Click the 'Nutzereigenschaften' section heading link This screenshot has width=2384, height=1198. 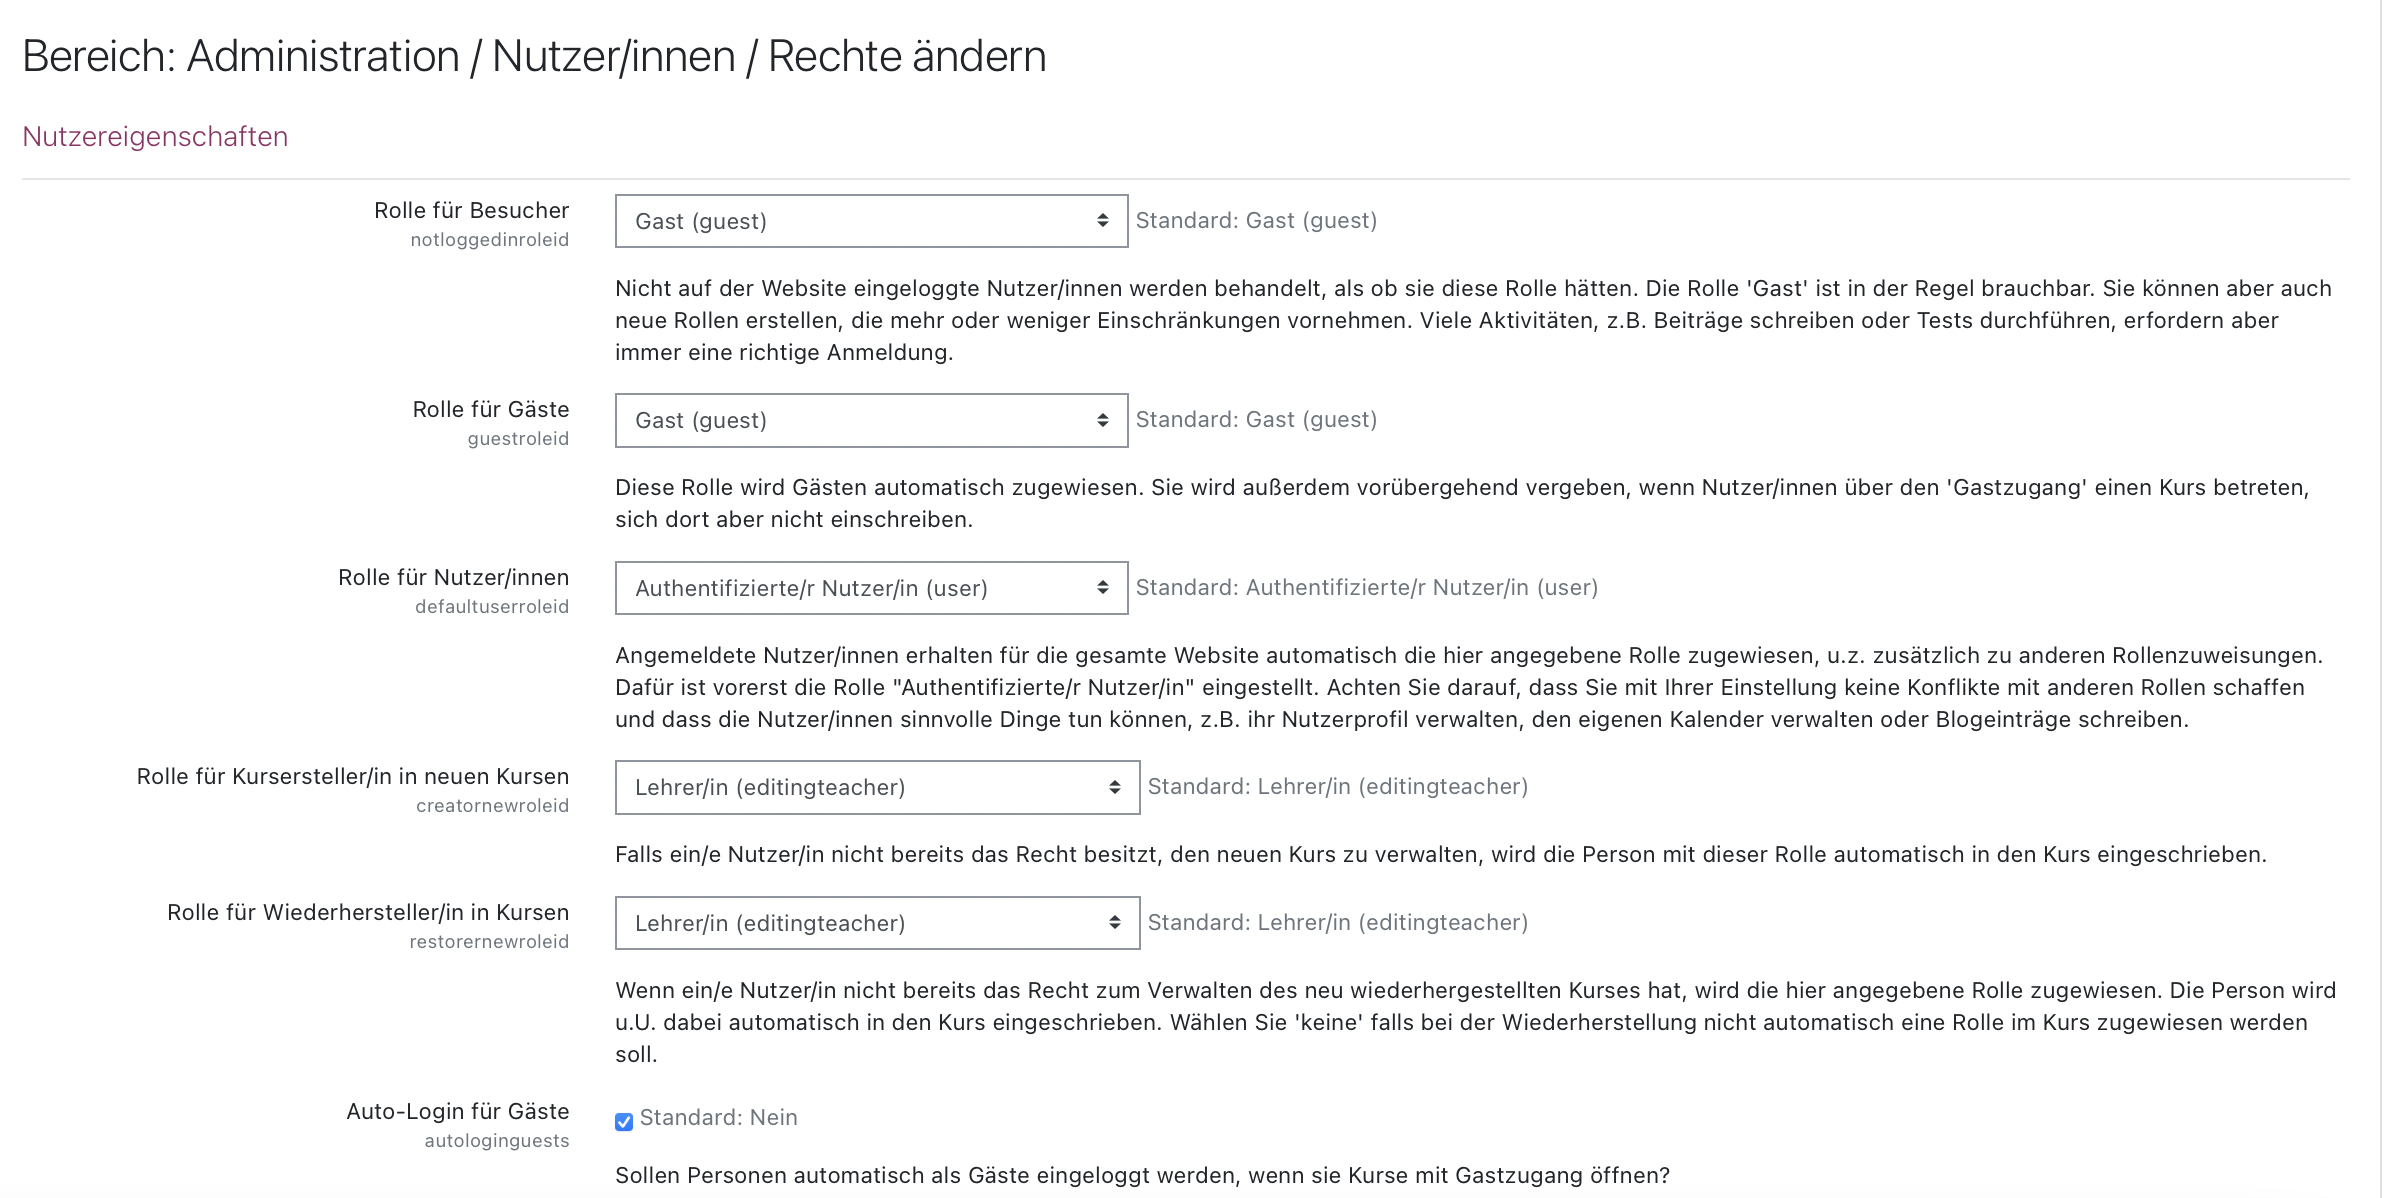(155, 136)
